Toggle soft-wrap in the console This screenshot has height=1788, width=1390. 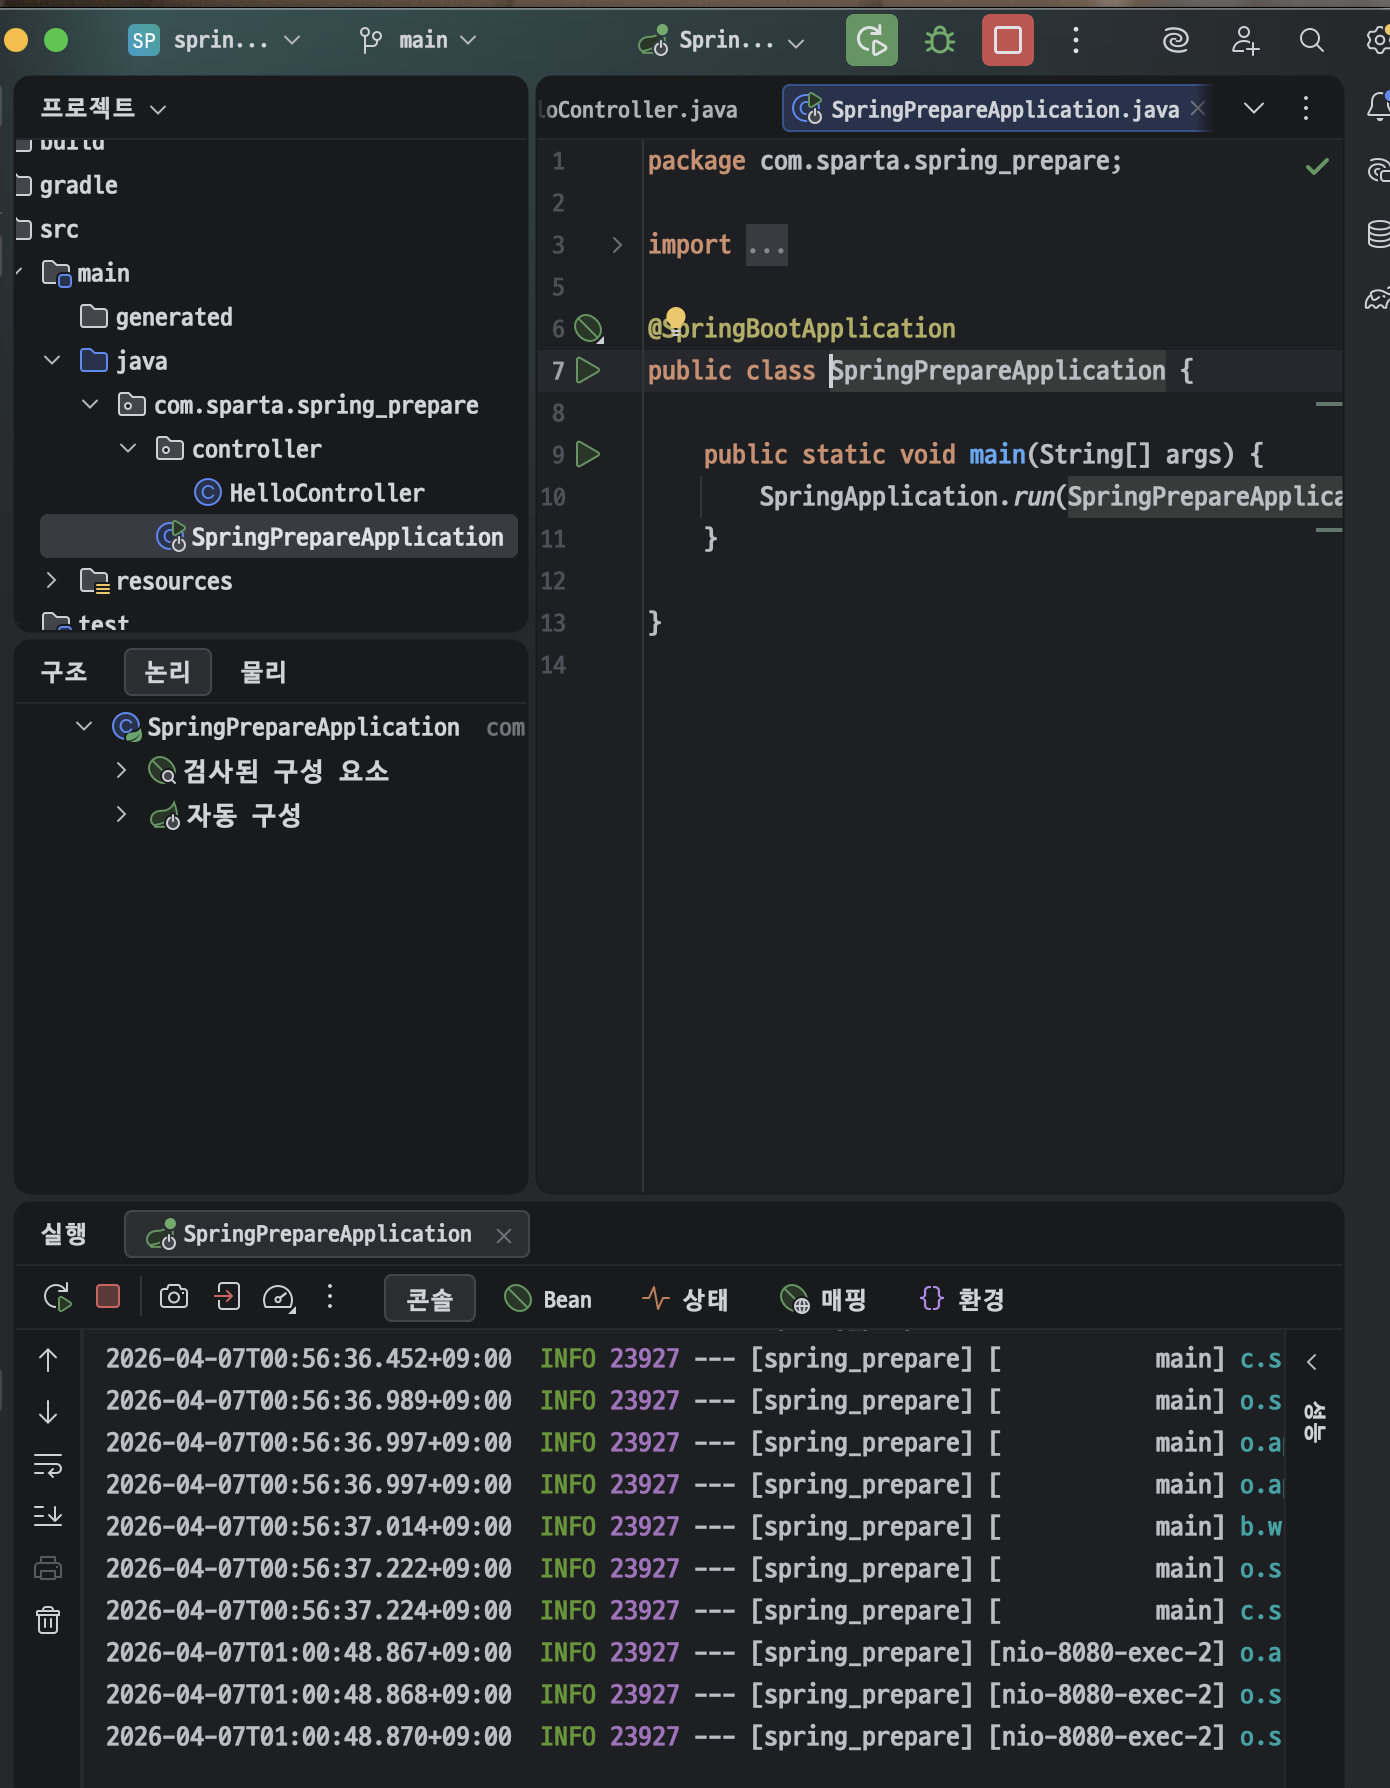[48, 1466]
